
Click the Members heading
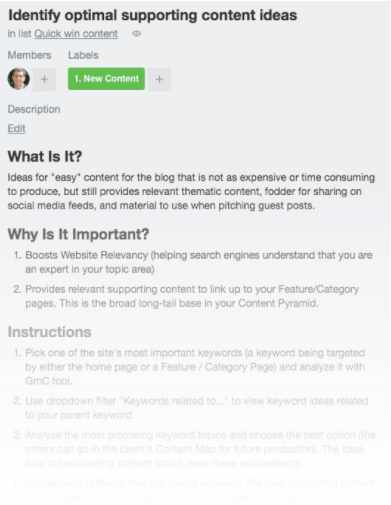point(29,55)
